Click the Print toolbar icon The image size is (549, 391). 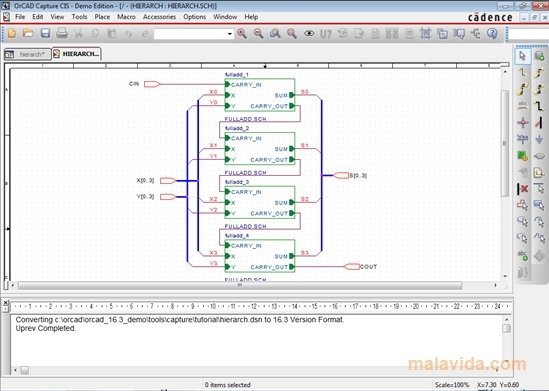pos(62,33)
